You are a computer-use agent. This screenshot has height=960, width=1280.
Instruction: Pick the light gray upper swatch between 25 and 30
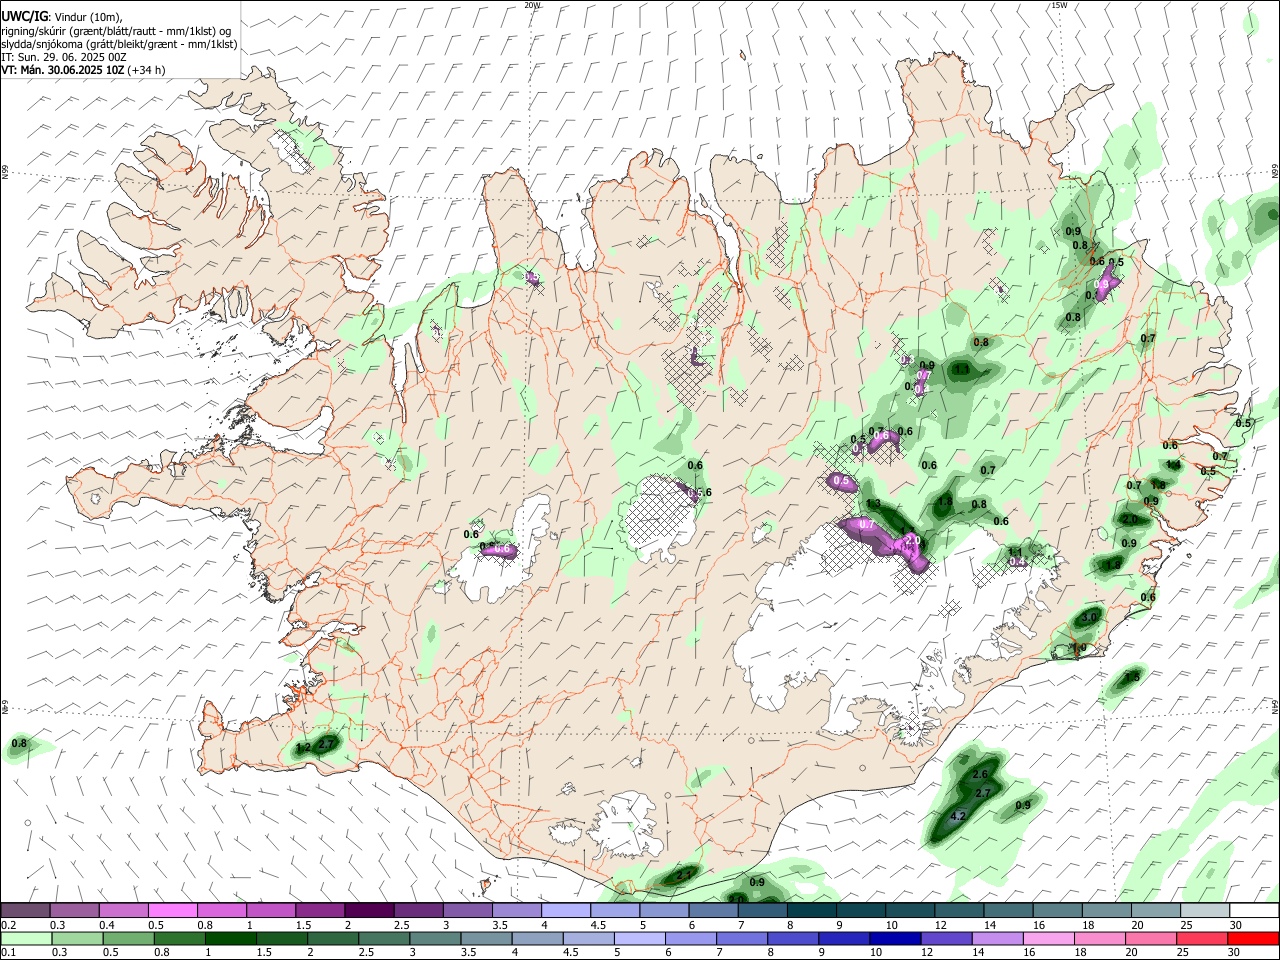1204,911
